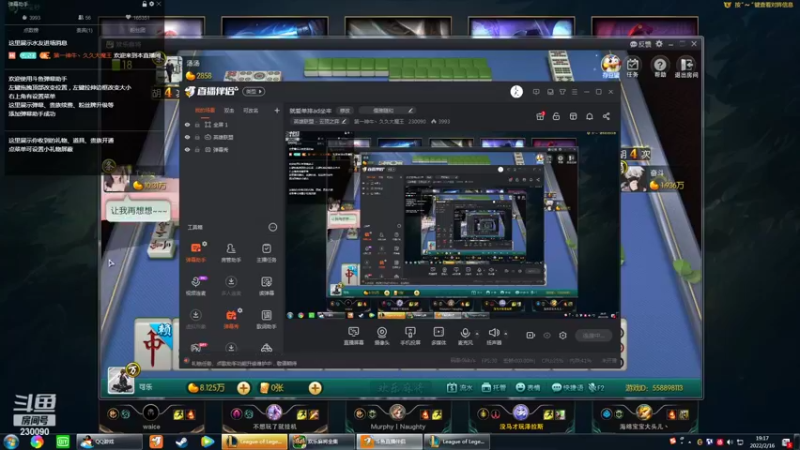This screenshot has height=450, width=800.
Task: Open the room manager helper tool
Action: [231, 253]
